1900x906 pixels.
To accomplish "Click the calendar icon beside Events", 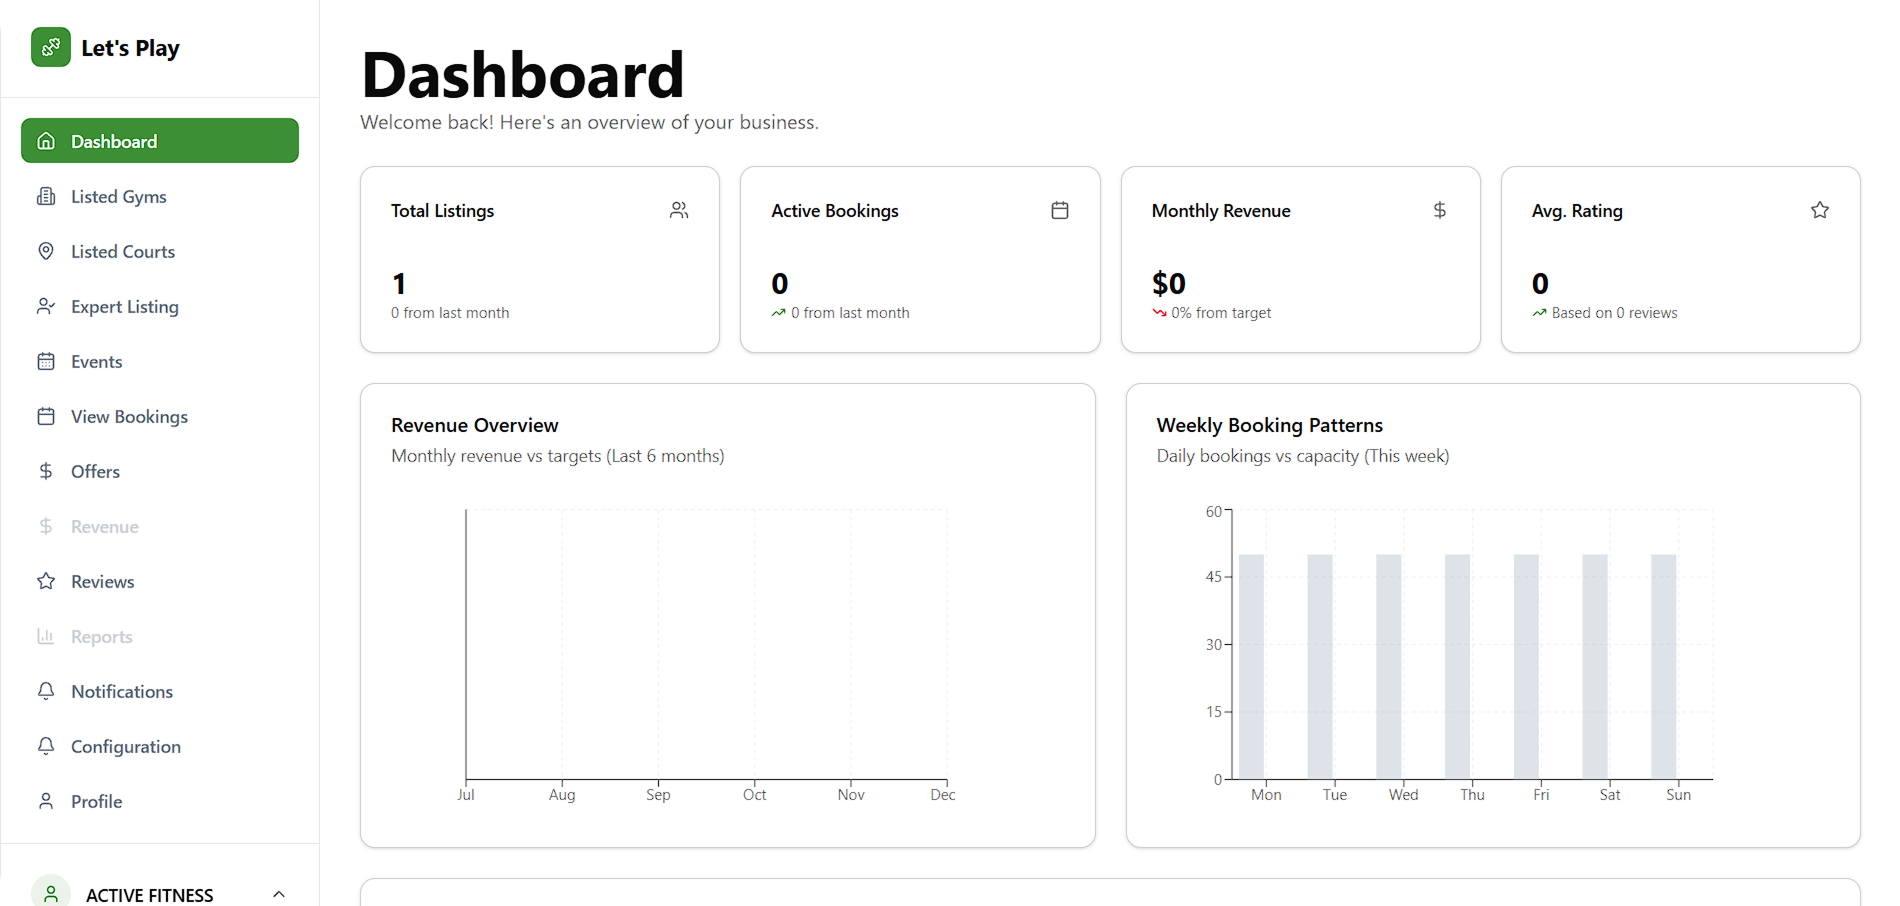I will click(46, 361).
